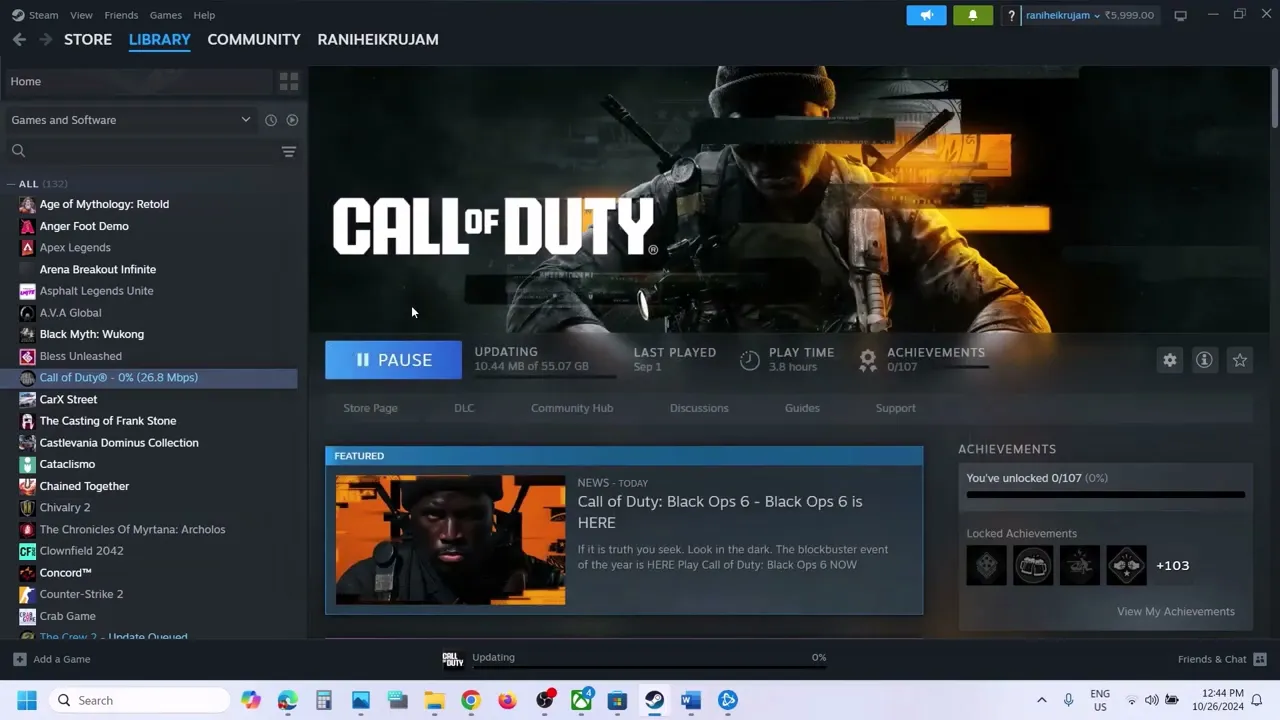This screenshot has width=1280, height=720.
Task: Open Games and Software dropdown
Action: coord(131,120)
